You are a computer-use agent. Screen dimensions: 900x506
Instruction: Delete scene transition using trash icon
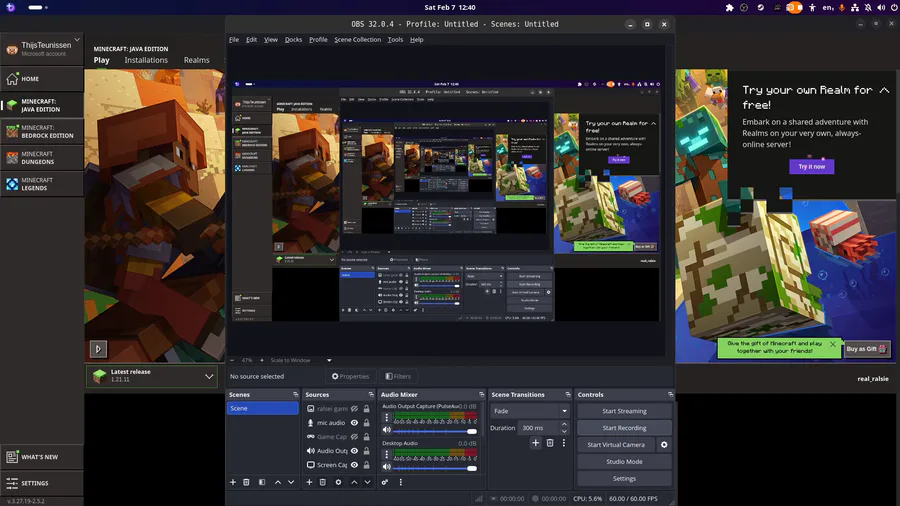[x=550, y=443]
